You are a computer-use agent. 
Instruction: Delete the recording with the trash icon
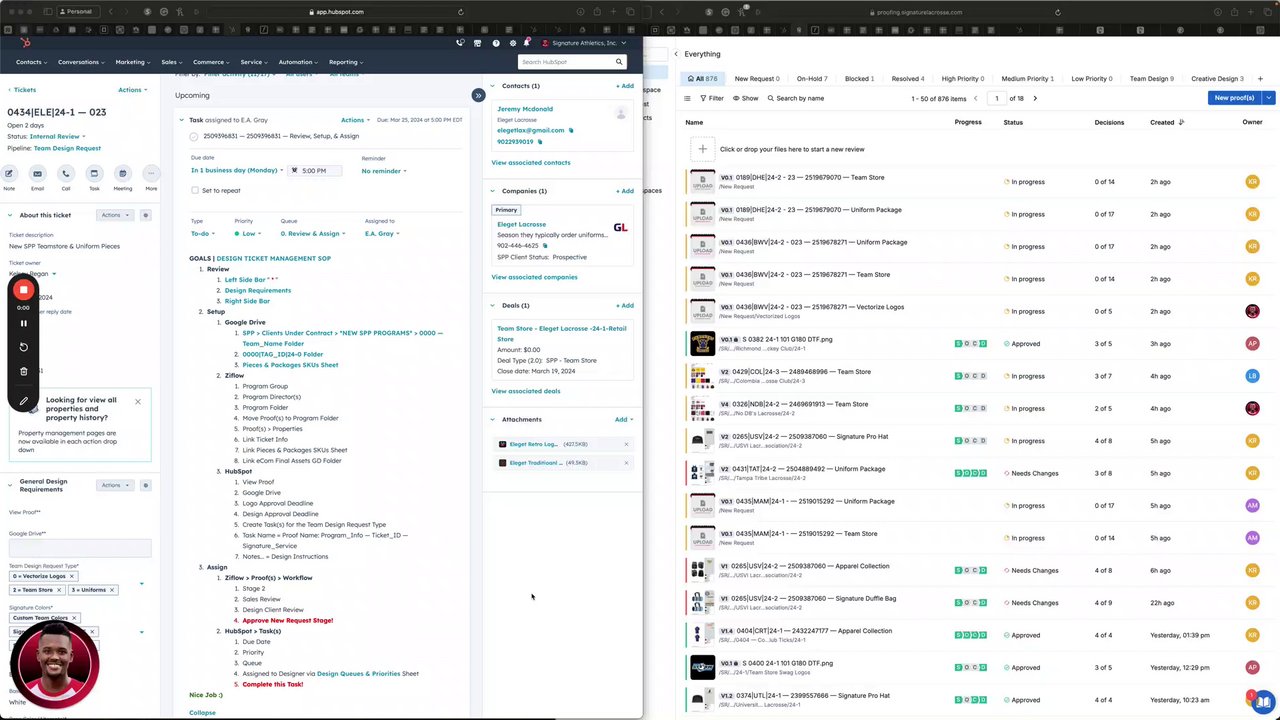(x=24, y=371)
